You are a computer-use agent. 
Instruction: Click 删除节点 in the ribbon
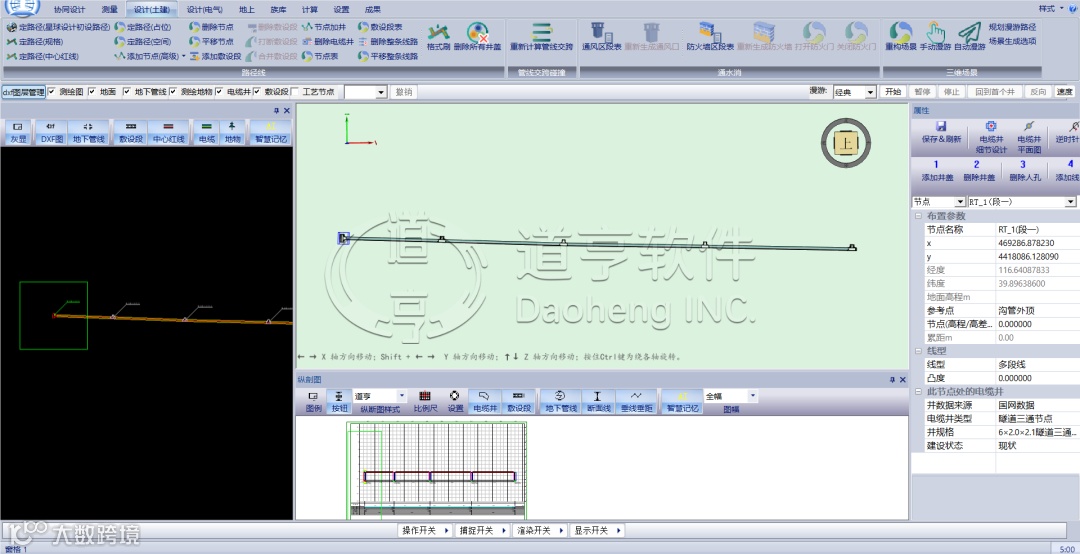click(x=211, y=27)
